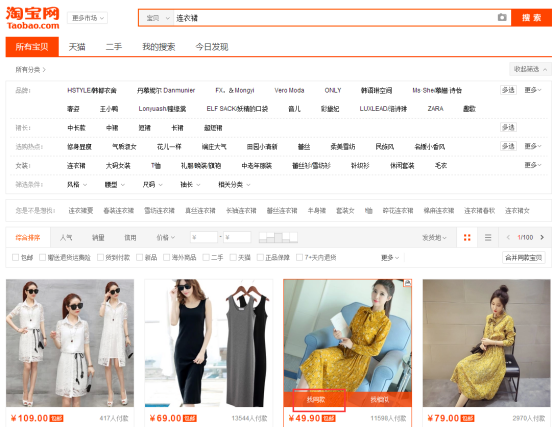Viewport: 554px width, 428px height.
Task: Open the black and gray tank dress photo
Action: coord(209,343)
